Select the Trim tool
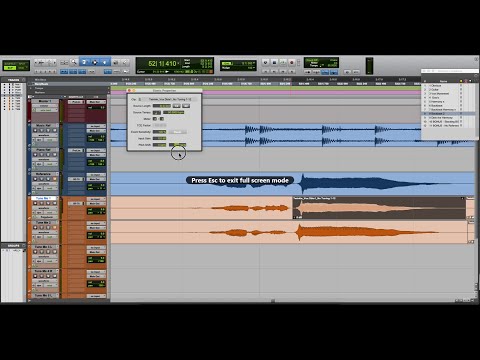This screenshot has width=480, height=360. 84,62
